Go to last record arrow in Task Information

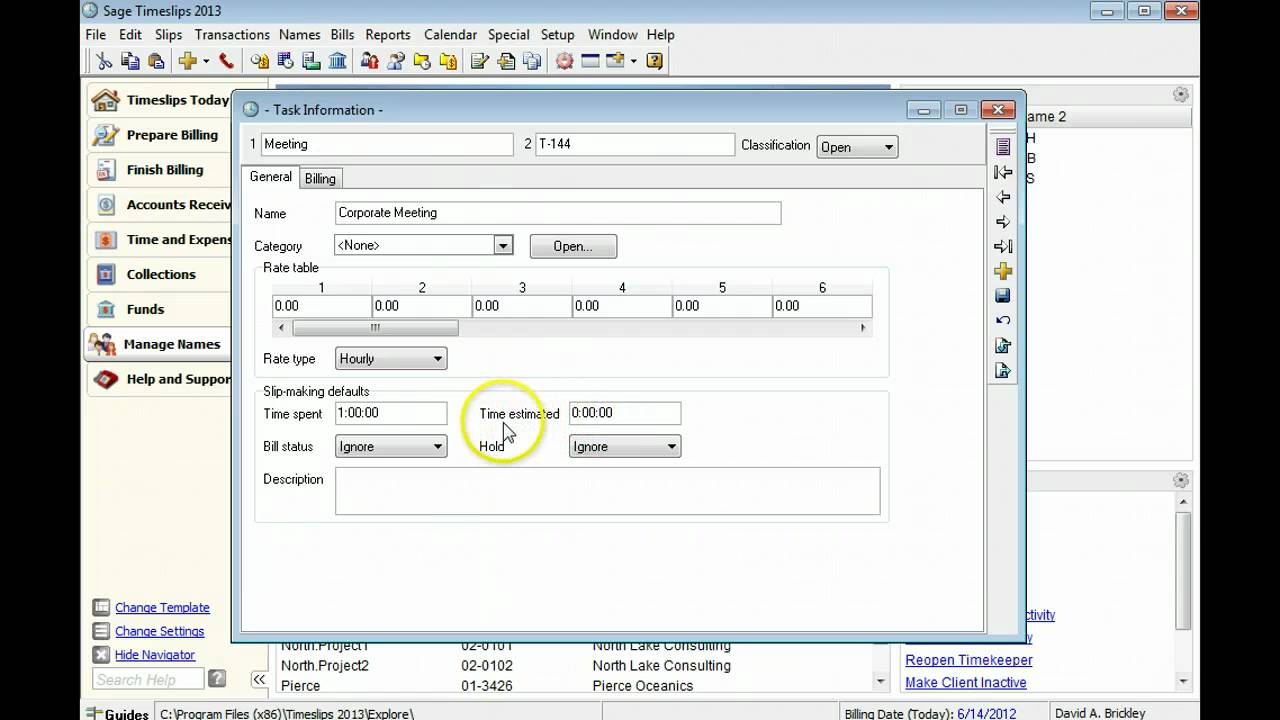click(x=1003, y=246)
